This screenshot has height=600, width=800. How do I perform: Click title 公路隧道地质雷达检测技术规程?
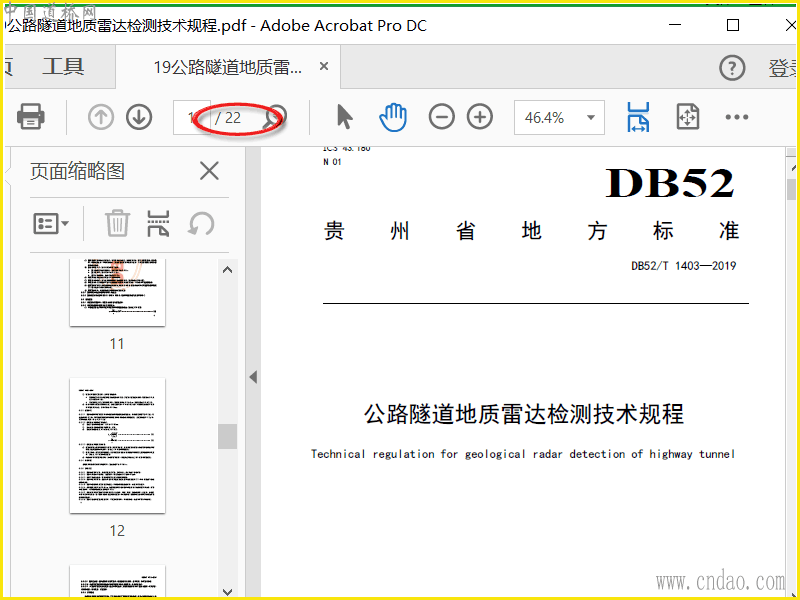[523, 414]
